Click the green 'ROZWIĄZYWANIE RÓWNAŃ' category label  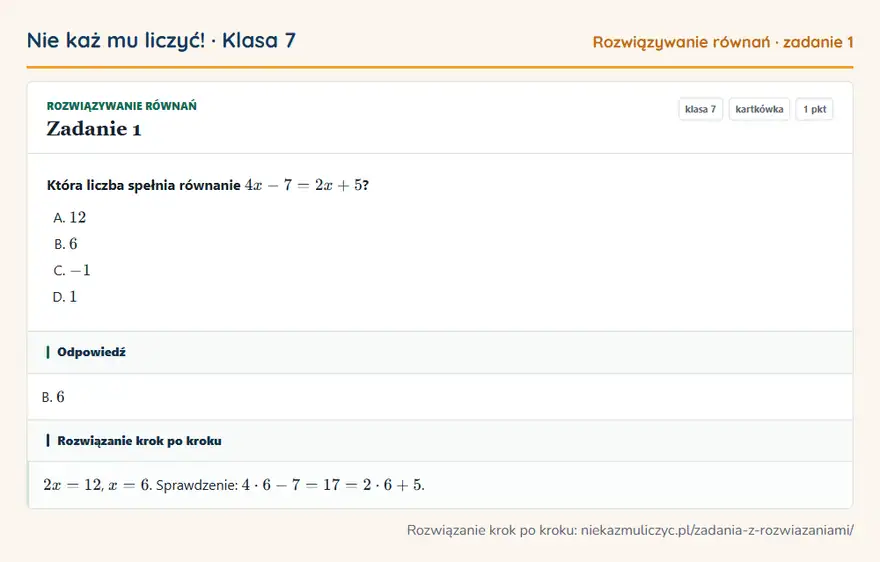(122, 106)
